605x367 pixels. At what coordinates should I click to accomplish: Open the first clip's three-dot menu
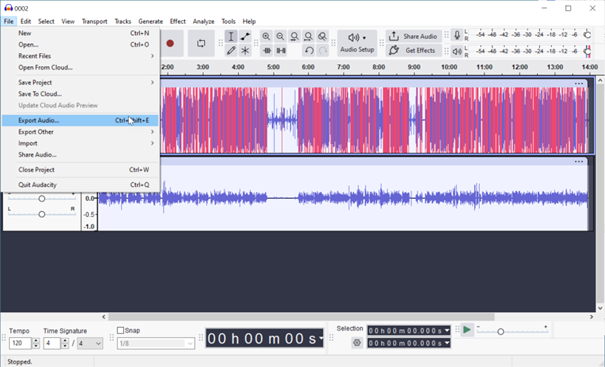click(x=579, y=83)
